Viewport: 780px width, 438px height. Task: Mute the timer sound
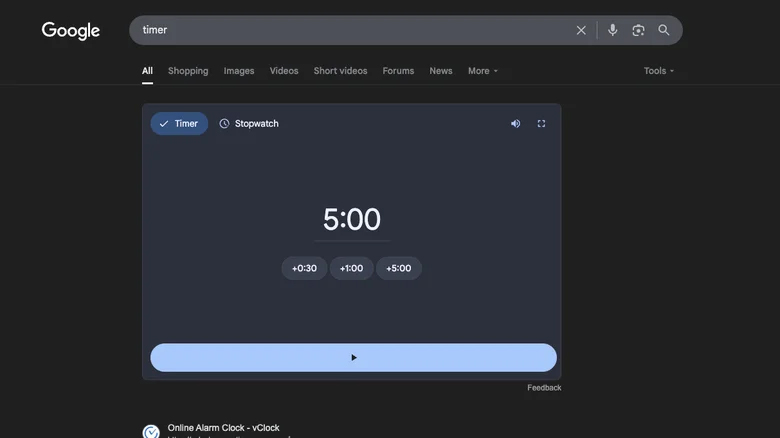pos(516,124)
